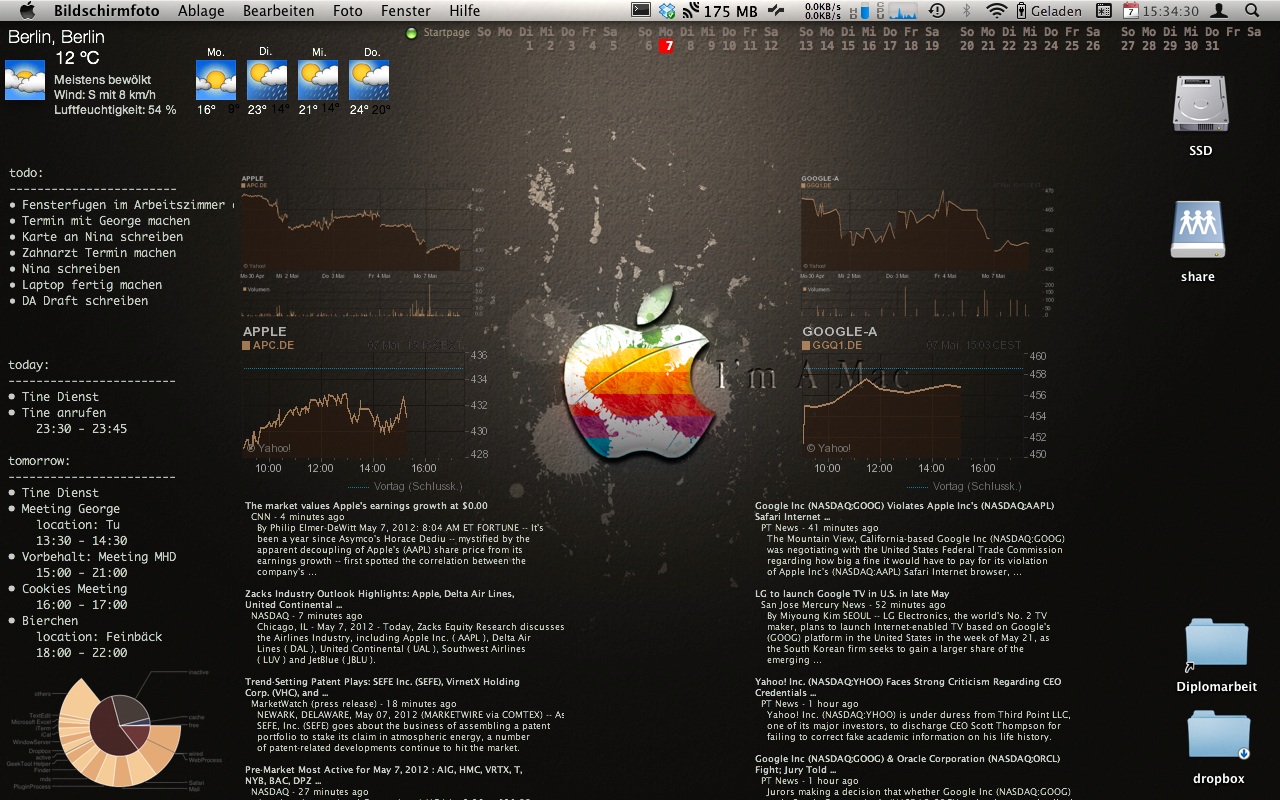
Task: Click the rainbow Apple logo wallpaper
Action: click(x=640, y=372)
